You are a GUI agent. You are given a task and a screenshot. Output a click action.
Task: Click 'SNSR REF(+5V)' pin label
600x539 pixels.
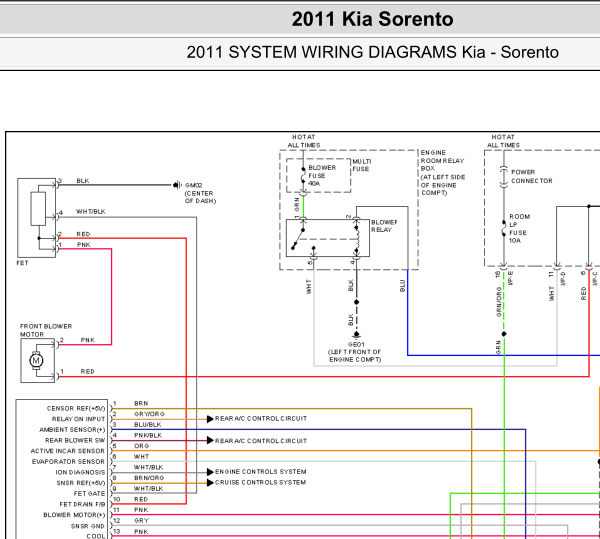click(x=81, y=483)
